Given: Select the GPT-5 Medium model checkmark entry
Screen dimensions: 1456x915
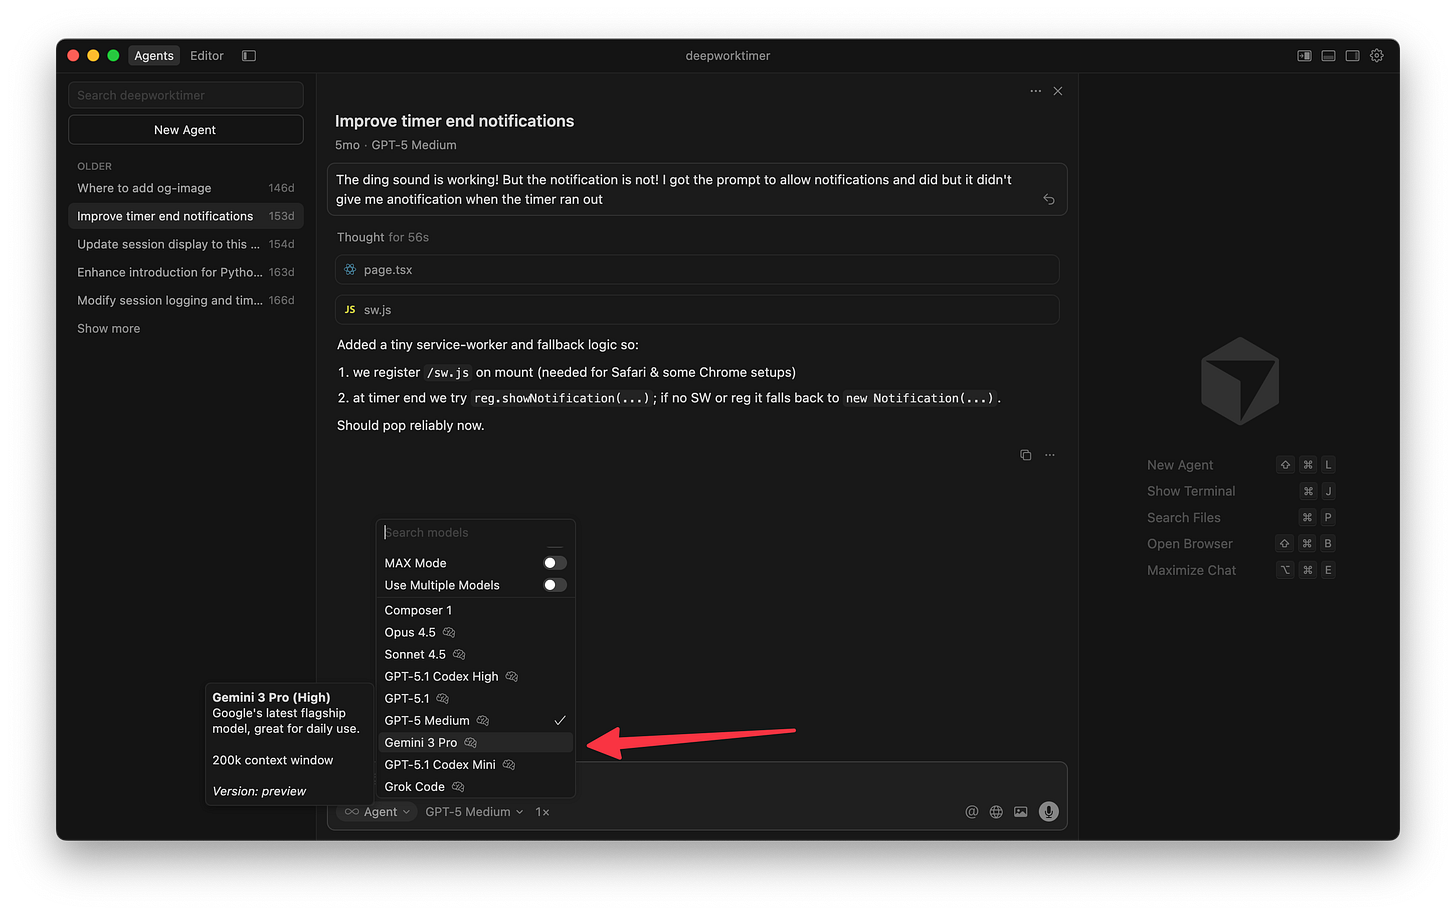Looking at the screenshot, I should pyautogui.click(x=427, y=720).
